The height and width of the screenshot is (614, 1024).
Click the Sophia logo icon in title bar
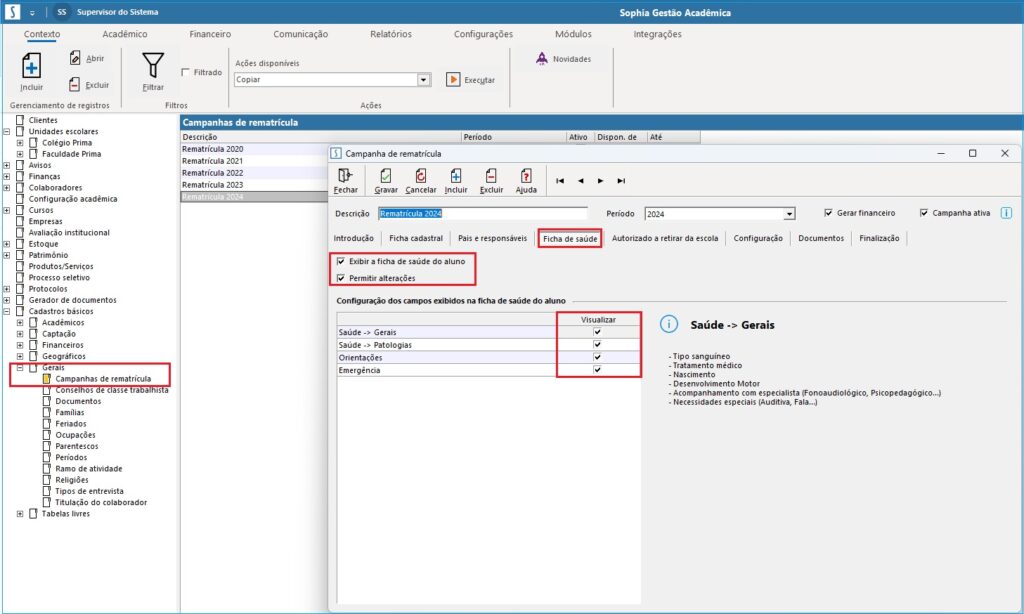tap(12, 12)
